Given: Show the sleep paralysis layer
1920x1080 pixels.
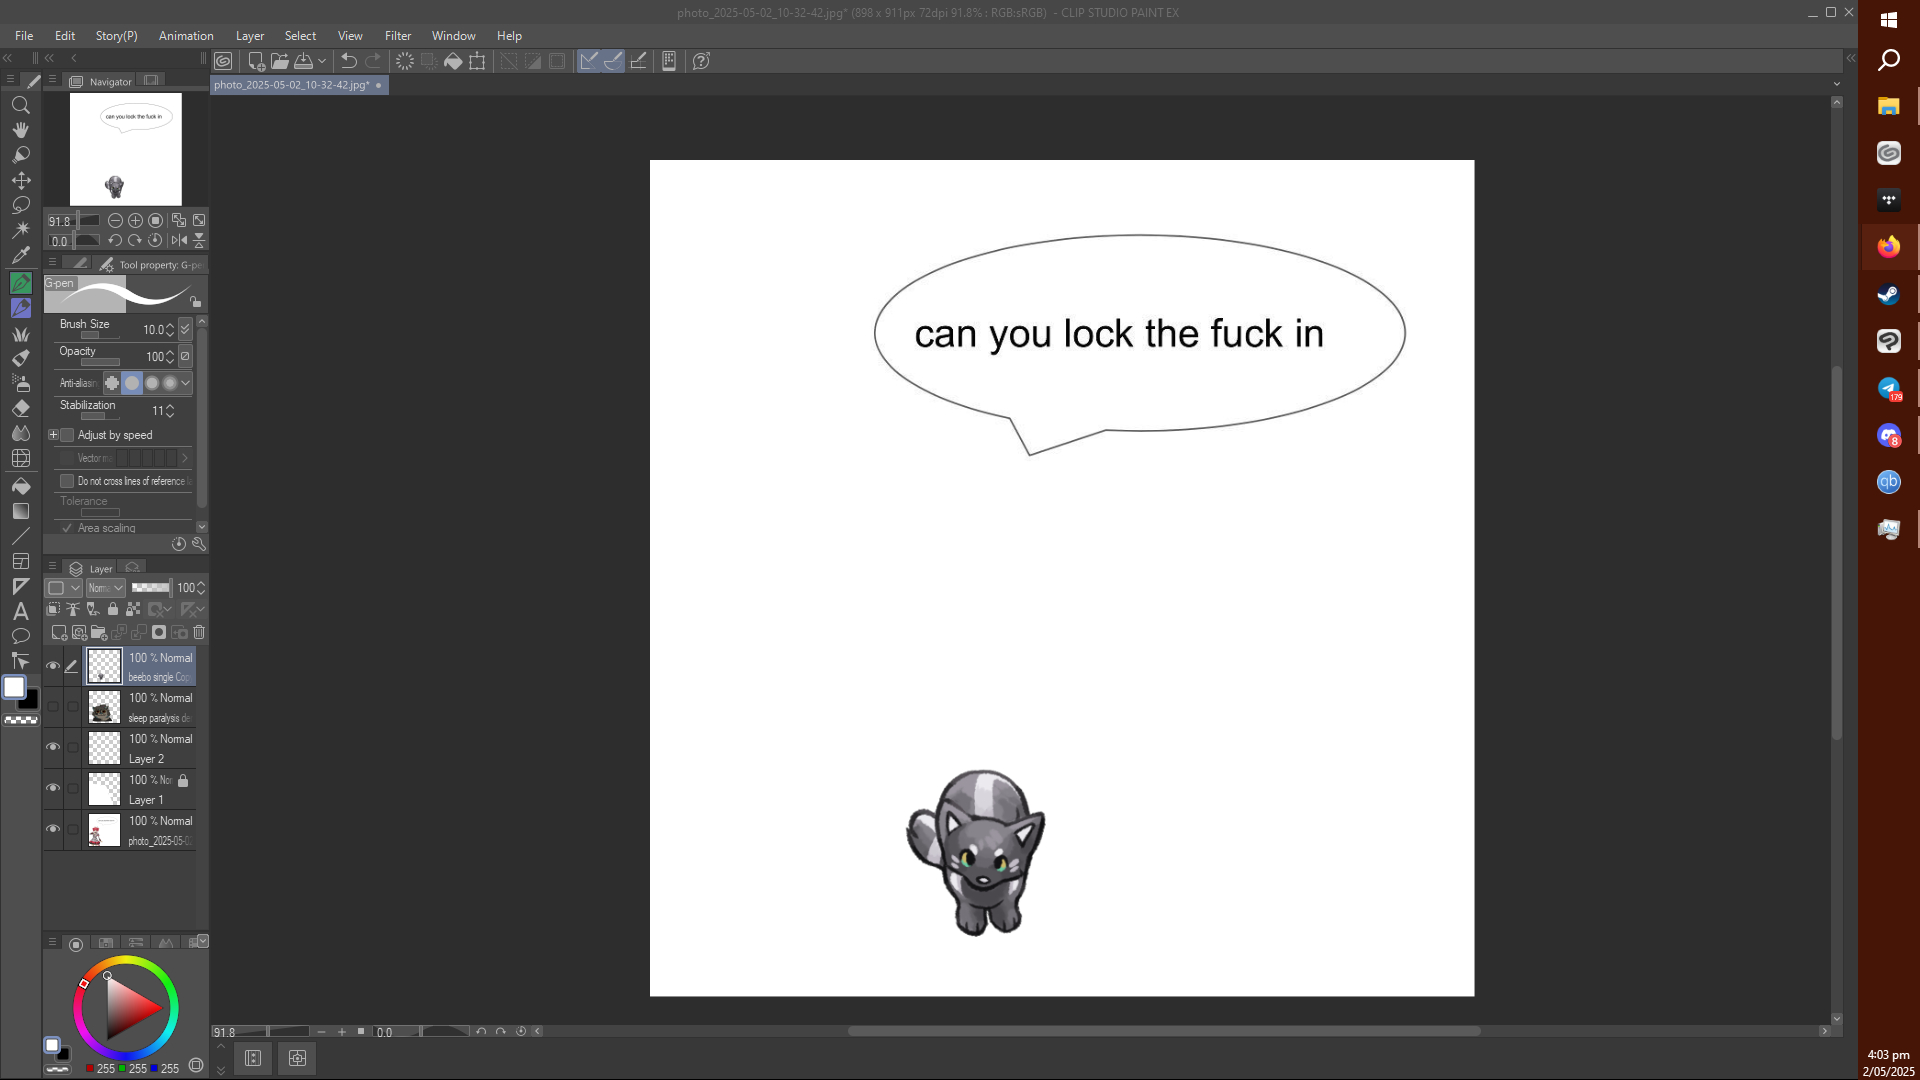Looking at the screenshot, I should click(53, 707).
